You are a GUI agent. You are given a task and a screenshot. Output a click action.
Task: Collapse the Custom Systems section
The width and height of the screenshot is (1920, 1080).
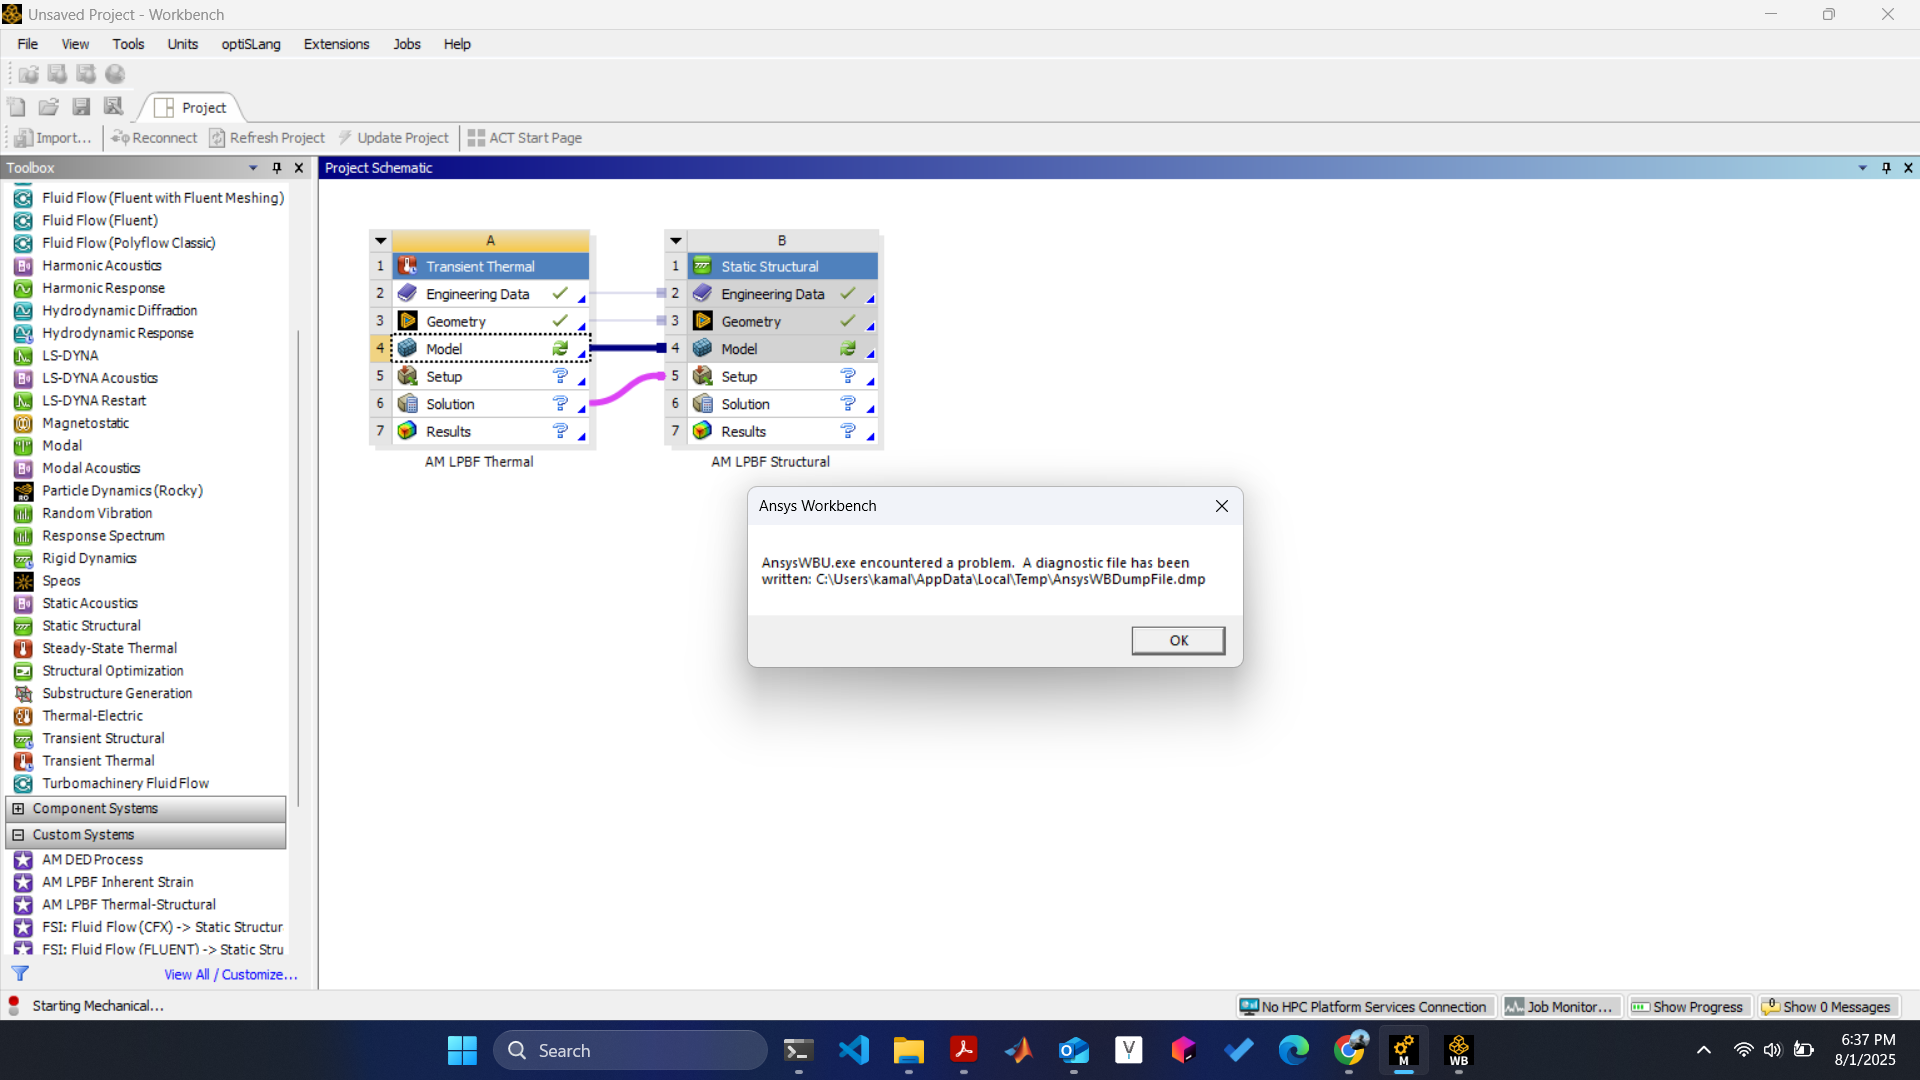pos(18,835)
